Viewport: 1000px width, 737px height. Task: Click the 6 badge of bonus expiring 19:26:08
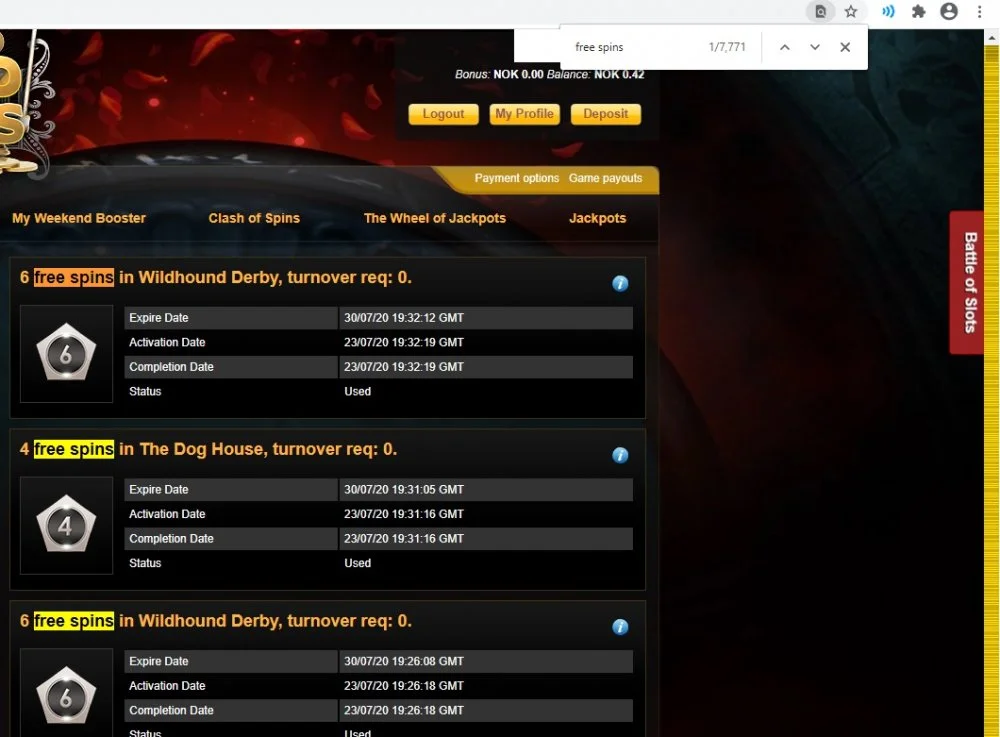[66, 695]
